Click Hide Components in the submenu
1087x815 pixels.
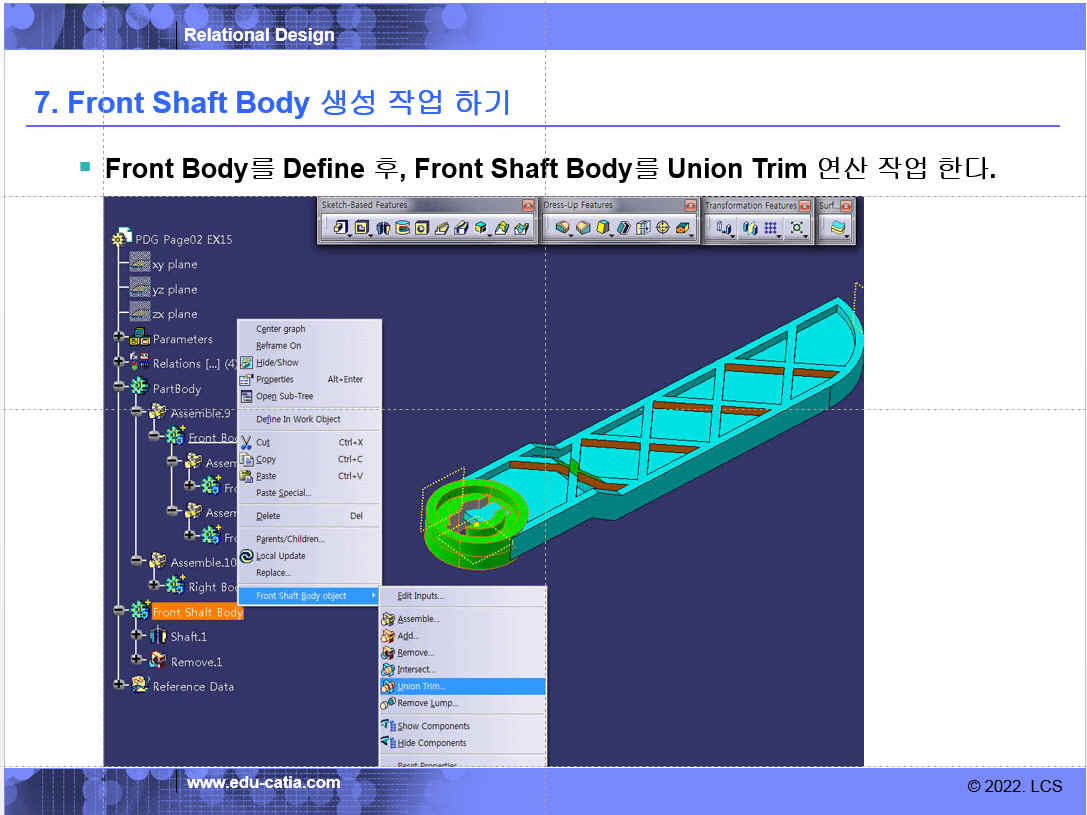[432, 743]
